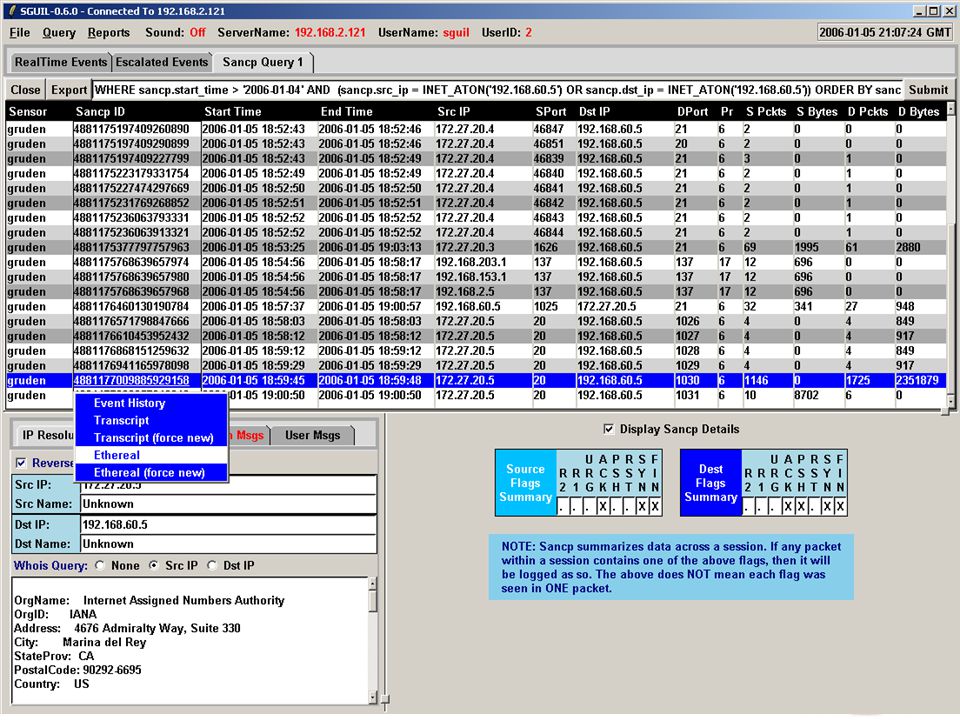Image resolution: width=960 pixels, height=720 pixels.
Task: Select row with Sancp ID 4881175223179331754
Action: 476,173
